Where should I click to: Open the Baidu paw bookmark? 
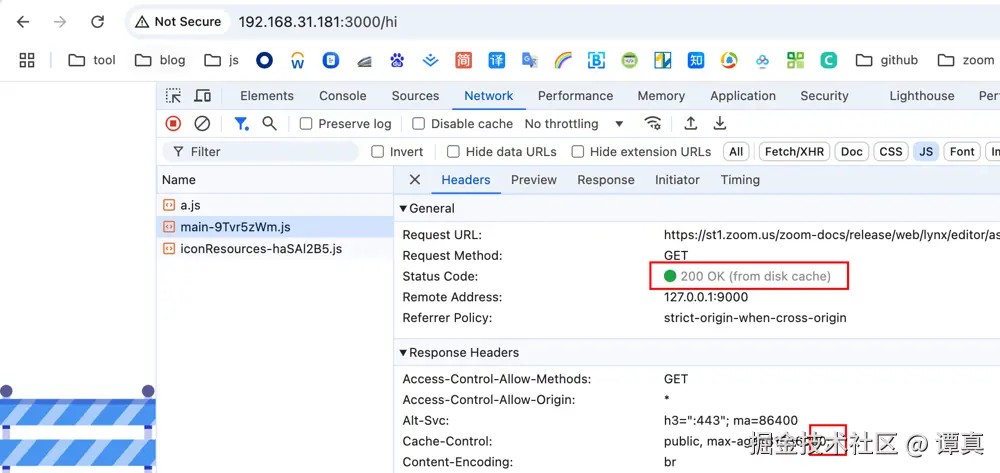pyautogui.click(x=397, y=61)
